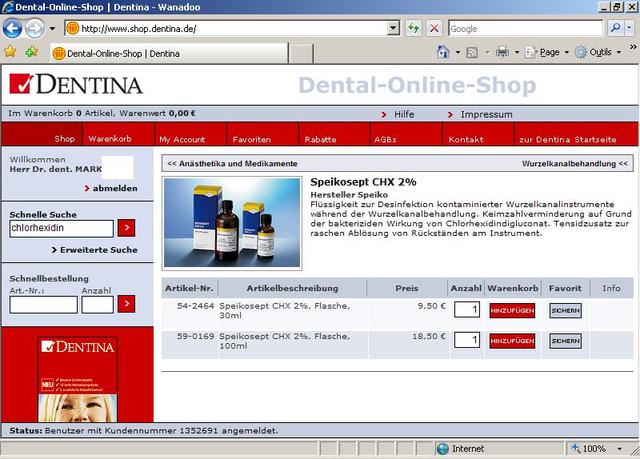640x459 pixels.
Task: Click Sichern for the 100ml bottle
Action: tap(565, 341)
